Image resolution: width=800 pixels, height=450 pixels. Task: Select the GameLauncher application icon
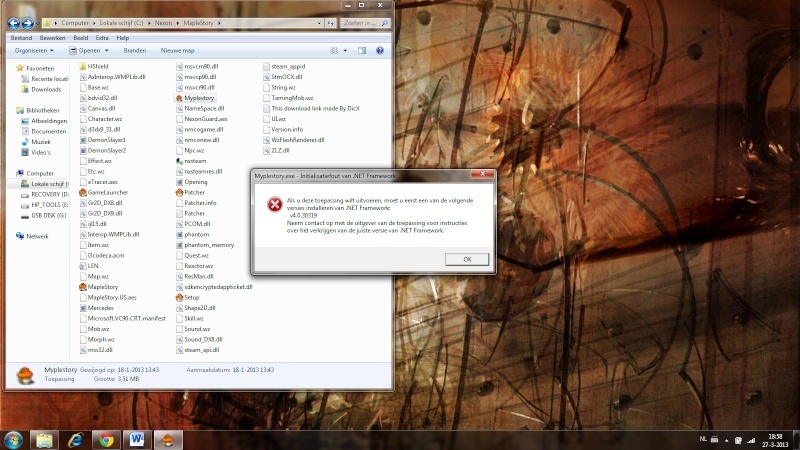[x=83, y=192]
